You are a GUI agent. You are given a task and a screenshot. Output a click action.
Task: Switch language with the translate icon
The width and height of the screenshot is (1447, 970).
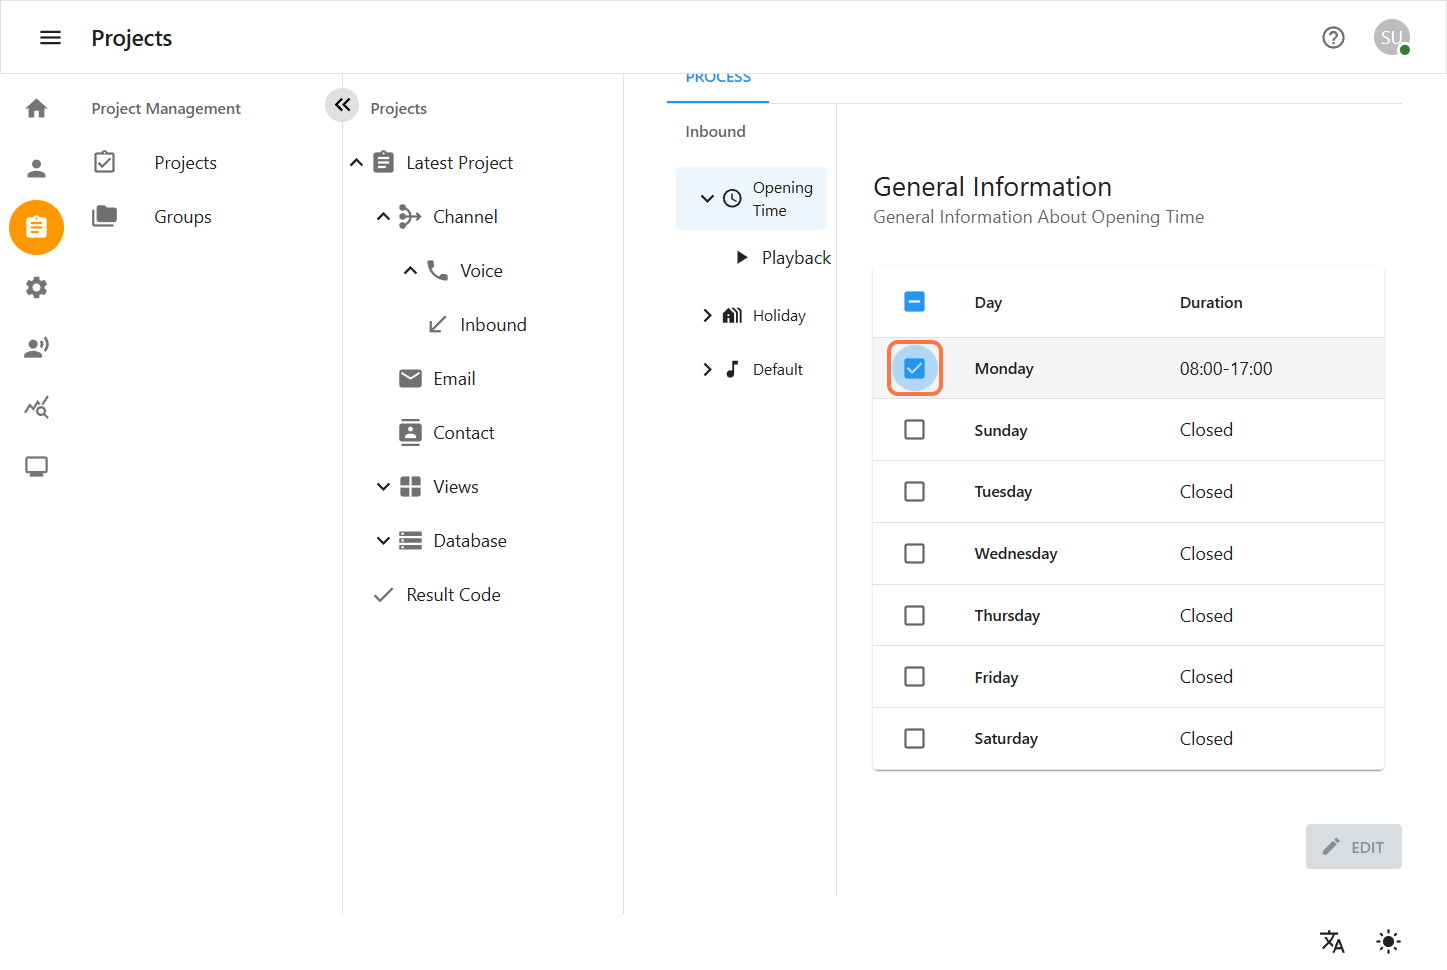(x=1332, y=941)
